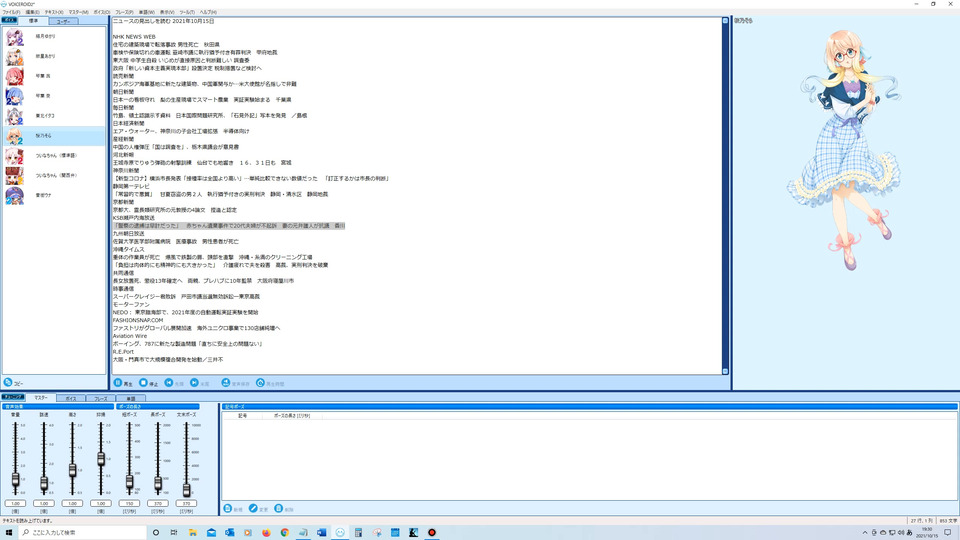This screenshot has width=960, height=540.
Task: Select voice 紲星あかり portrait icon
Action: pos(14,57)
